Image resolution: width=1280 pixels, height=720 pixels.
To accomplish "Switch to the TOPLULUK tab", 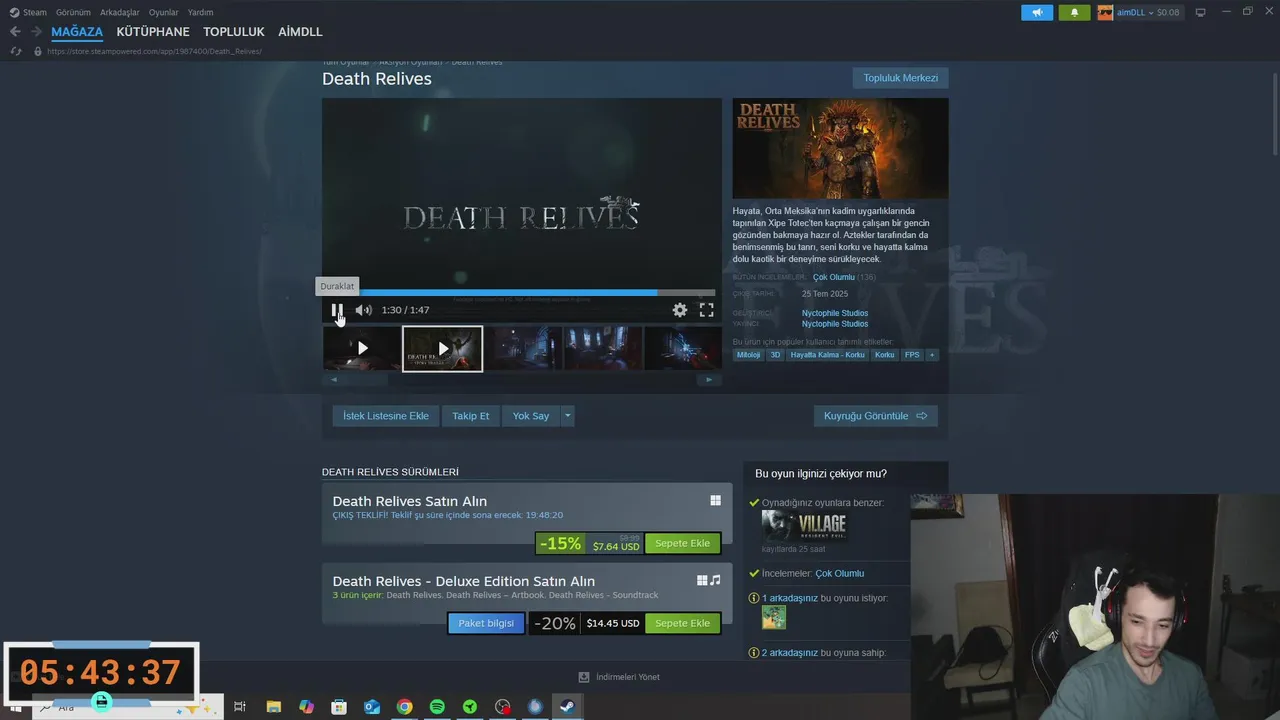I will [x=234, y=32].
